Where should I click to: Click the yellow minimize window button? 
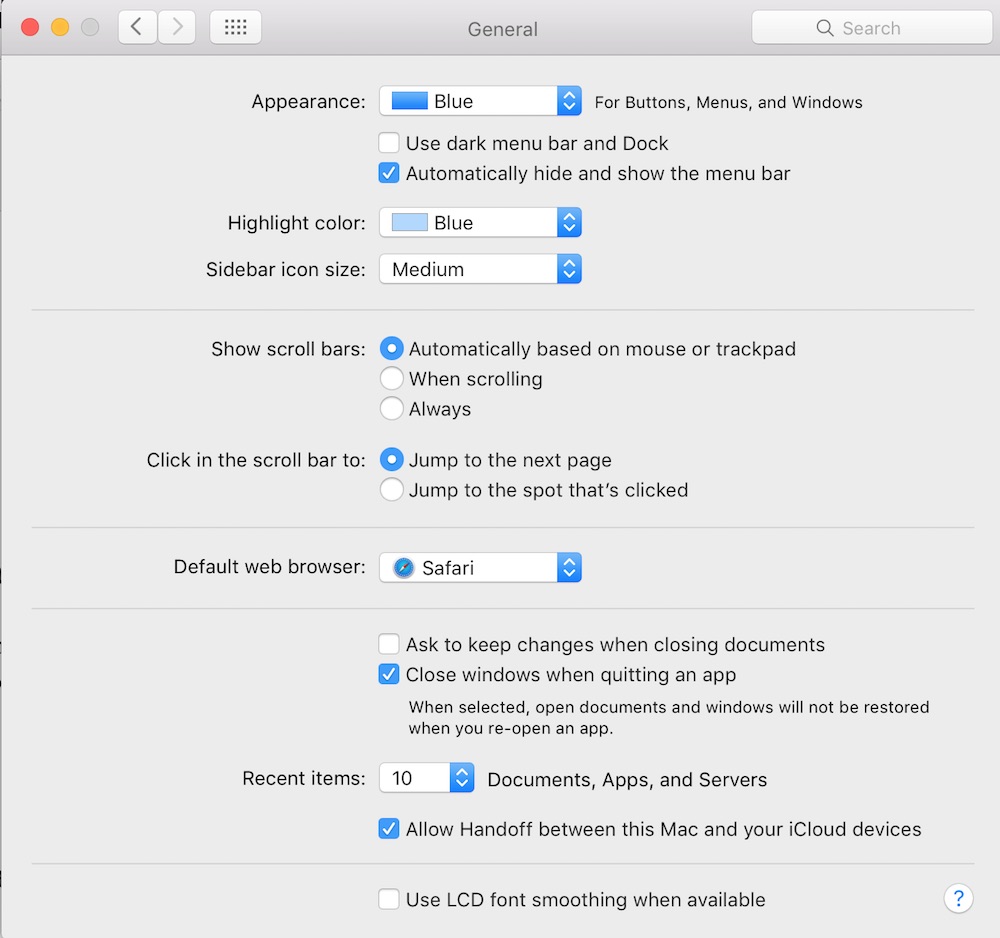pyautogui.click(x=60, y=28)
